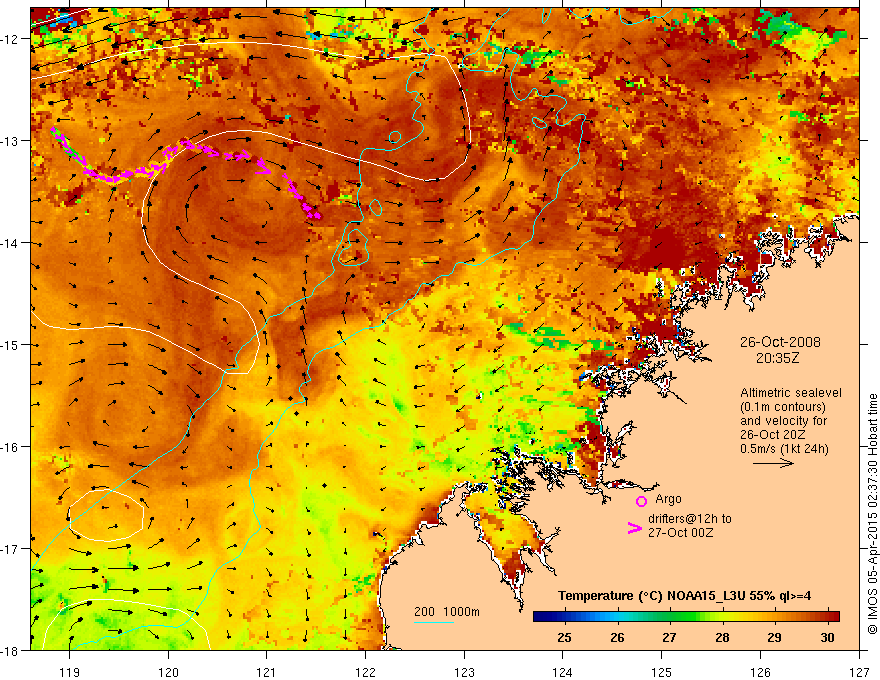Click the longitude label 127

coord(859,672)
